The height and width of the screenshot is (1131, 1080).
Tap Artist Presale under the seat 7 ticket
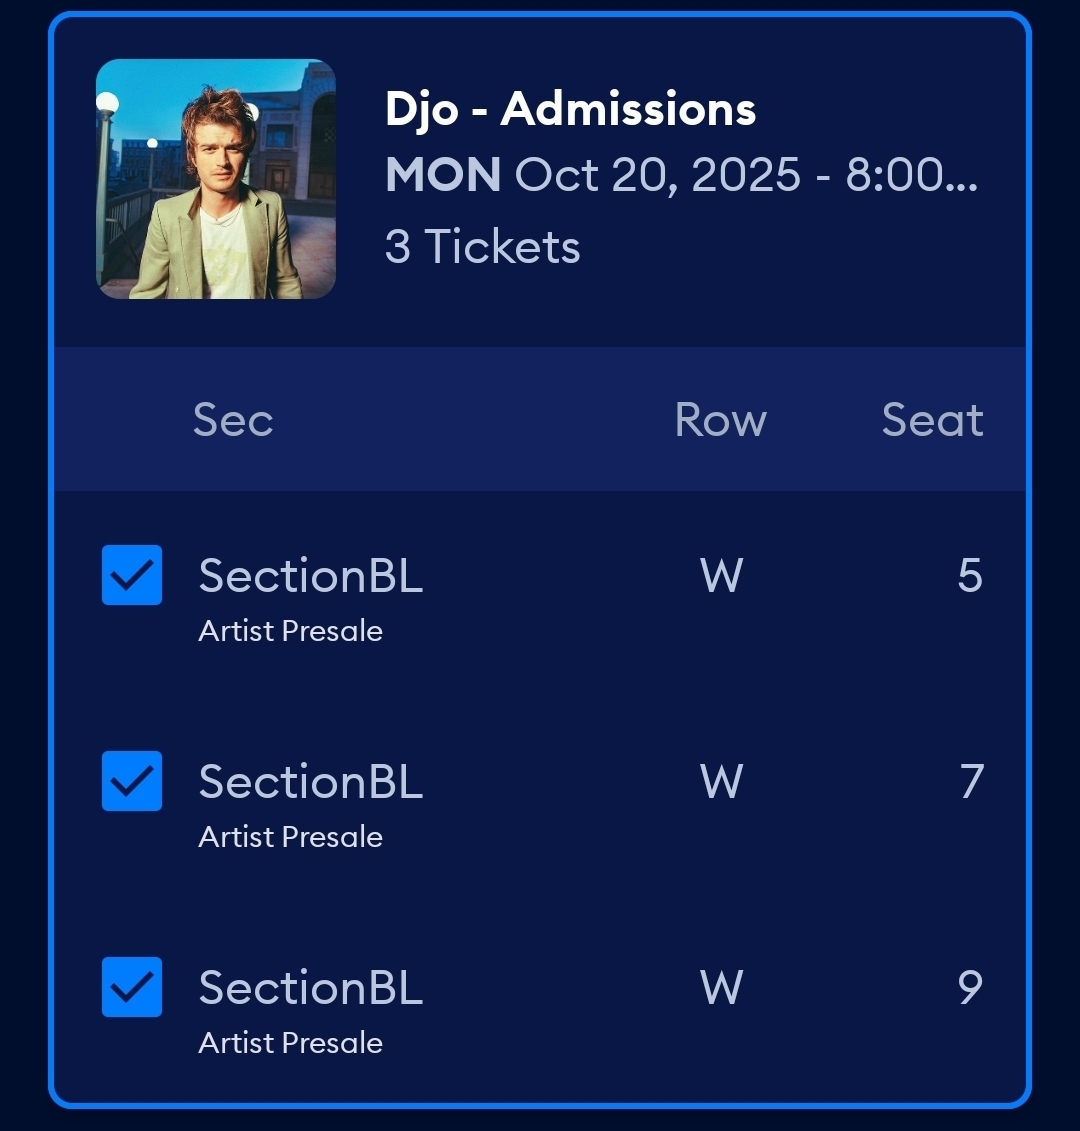[291, 837]
